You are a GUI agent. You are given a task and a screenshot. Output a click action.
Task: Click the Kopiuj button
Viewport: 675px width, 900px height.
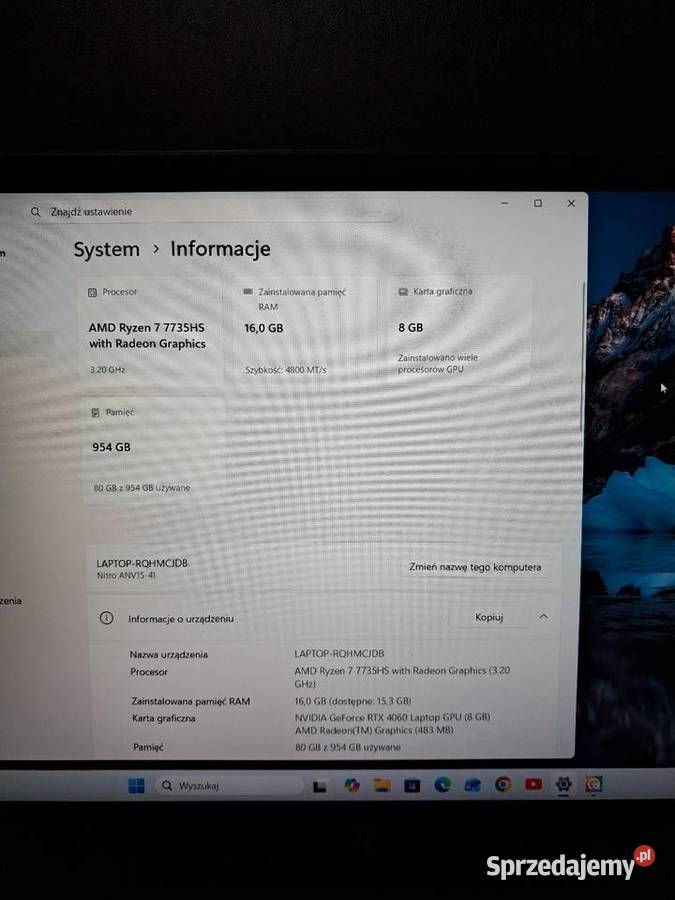point(489,617)
